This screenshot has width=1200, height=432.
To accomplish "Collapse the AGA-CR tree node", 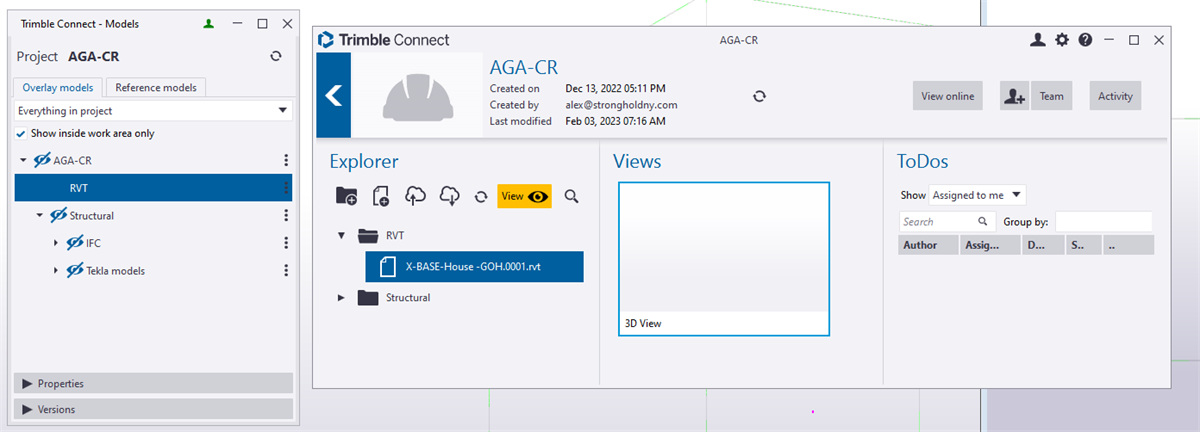I will tap(23, 160).
